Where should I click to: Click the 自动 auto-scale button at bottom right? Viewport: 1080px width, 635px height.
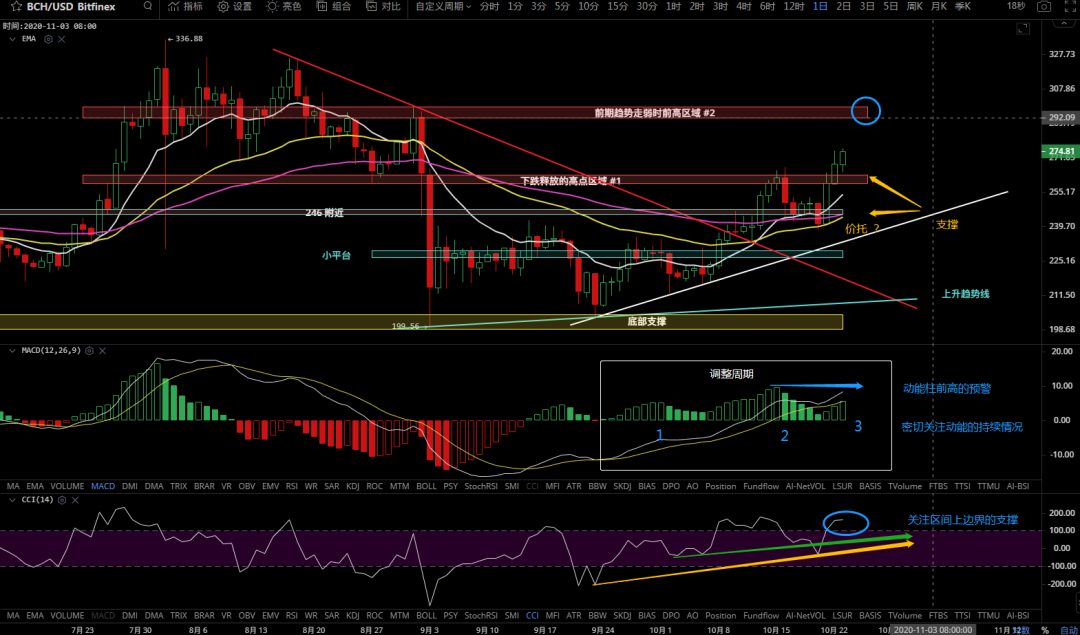[1068, 630]
